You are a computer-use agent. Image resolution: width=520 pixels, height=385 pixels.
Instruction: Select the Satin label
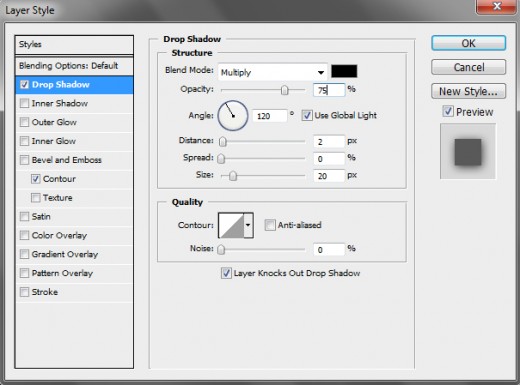pos(41,217)
